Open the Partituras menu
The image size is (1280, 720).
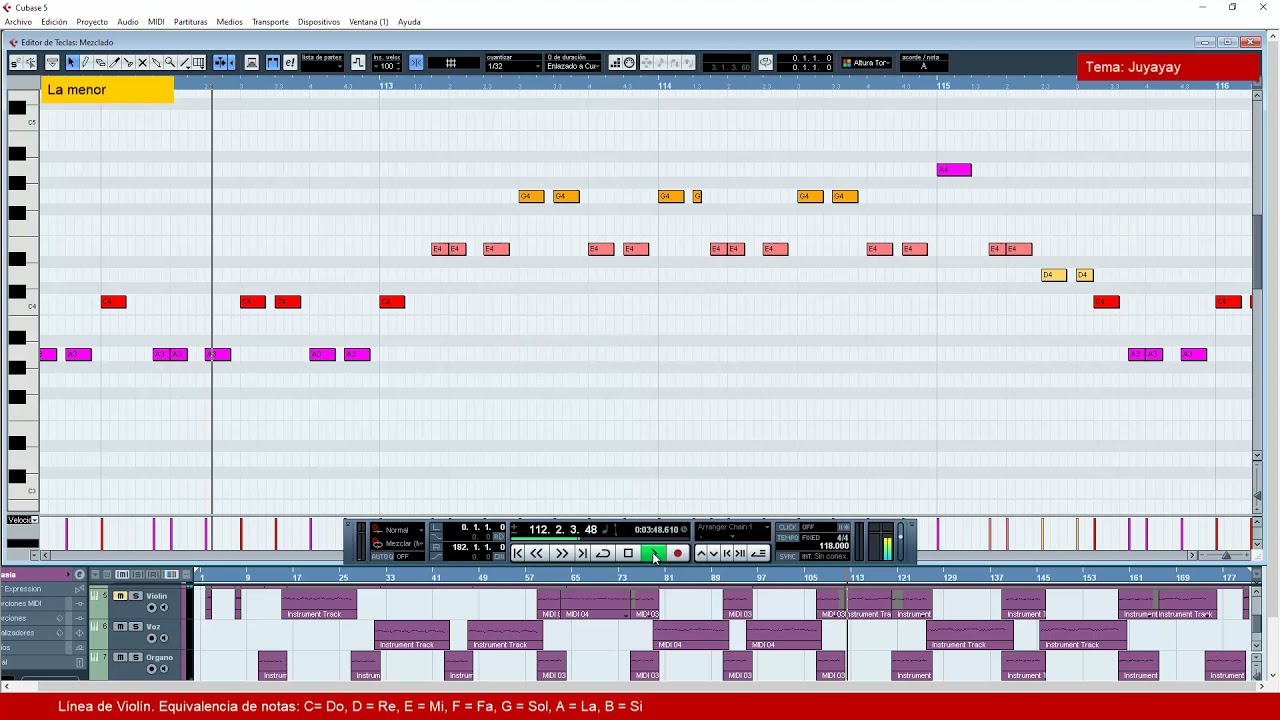[x=190, y=22]
